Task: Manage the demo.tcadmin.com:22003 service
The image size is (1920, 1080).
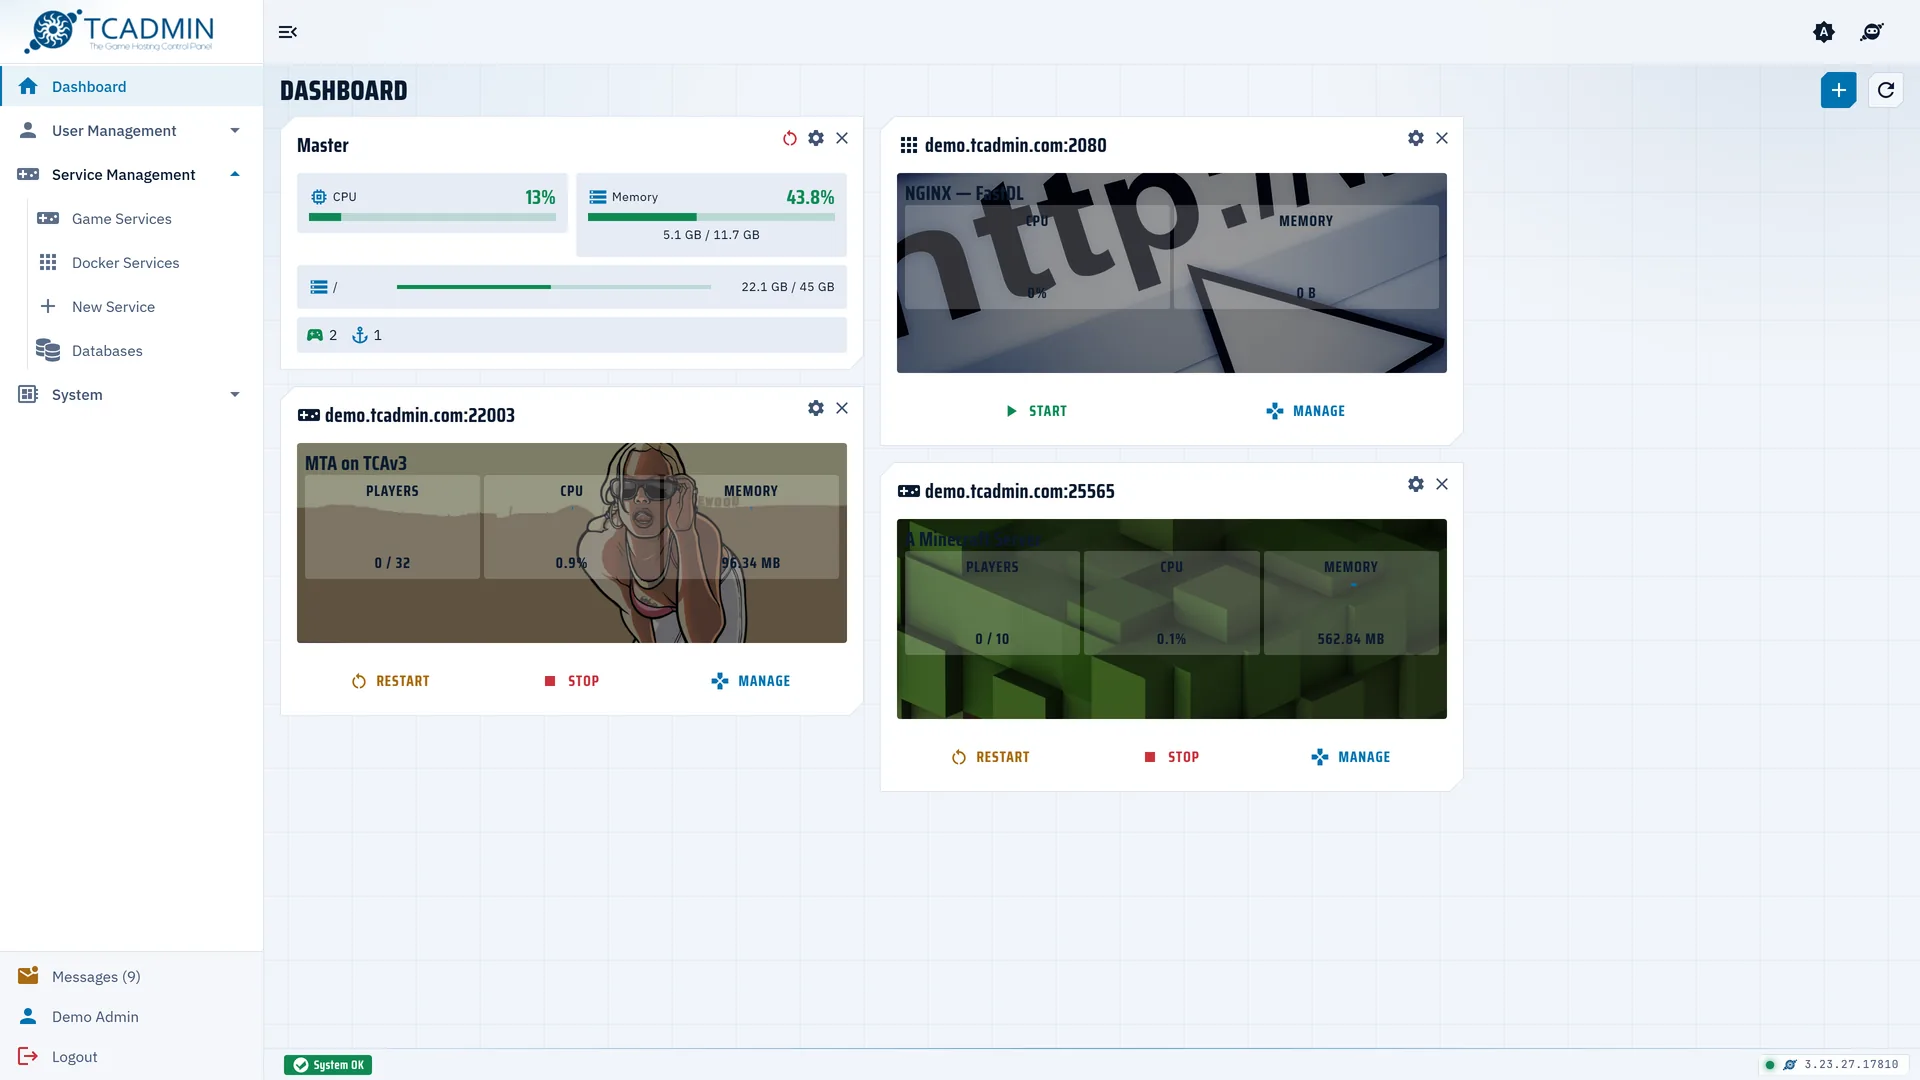Action: [x=751, y=681]
